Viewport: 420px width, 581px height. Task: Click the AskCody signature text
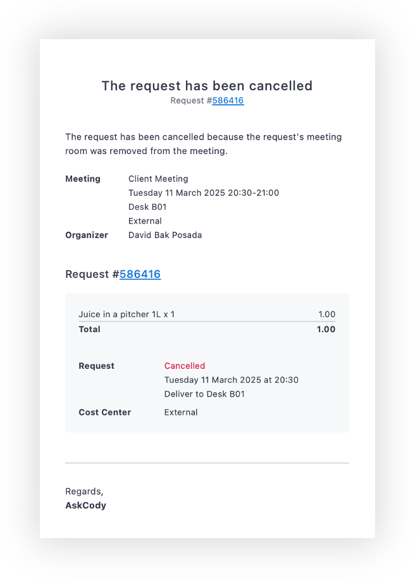[86, 506]
